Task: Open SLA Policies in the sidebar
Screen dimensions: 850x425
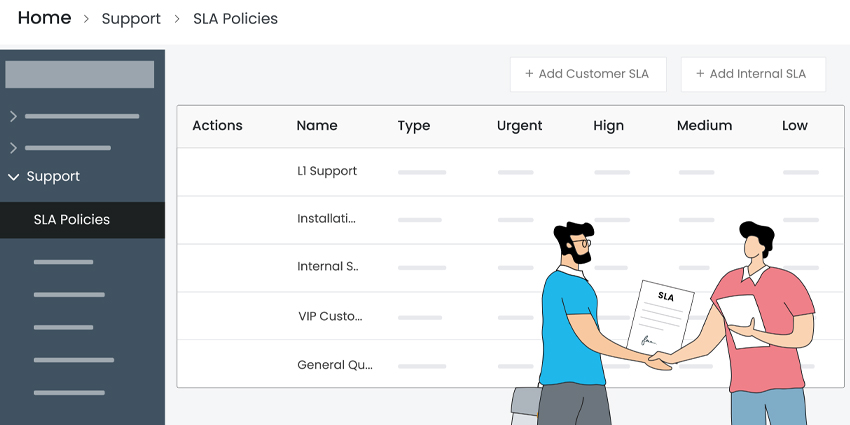Action: coord(72,220)
